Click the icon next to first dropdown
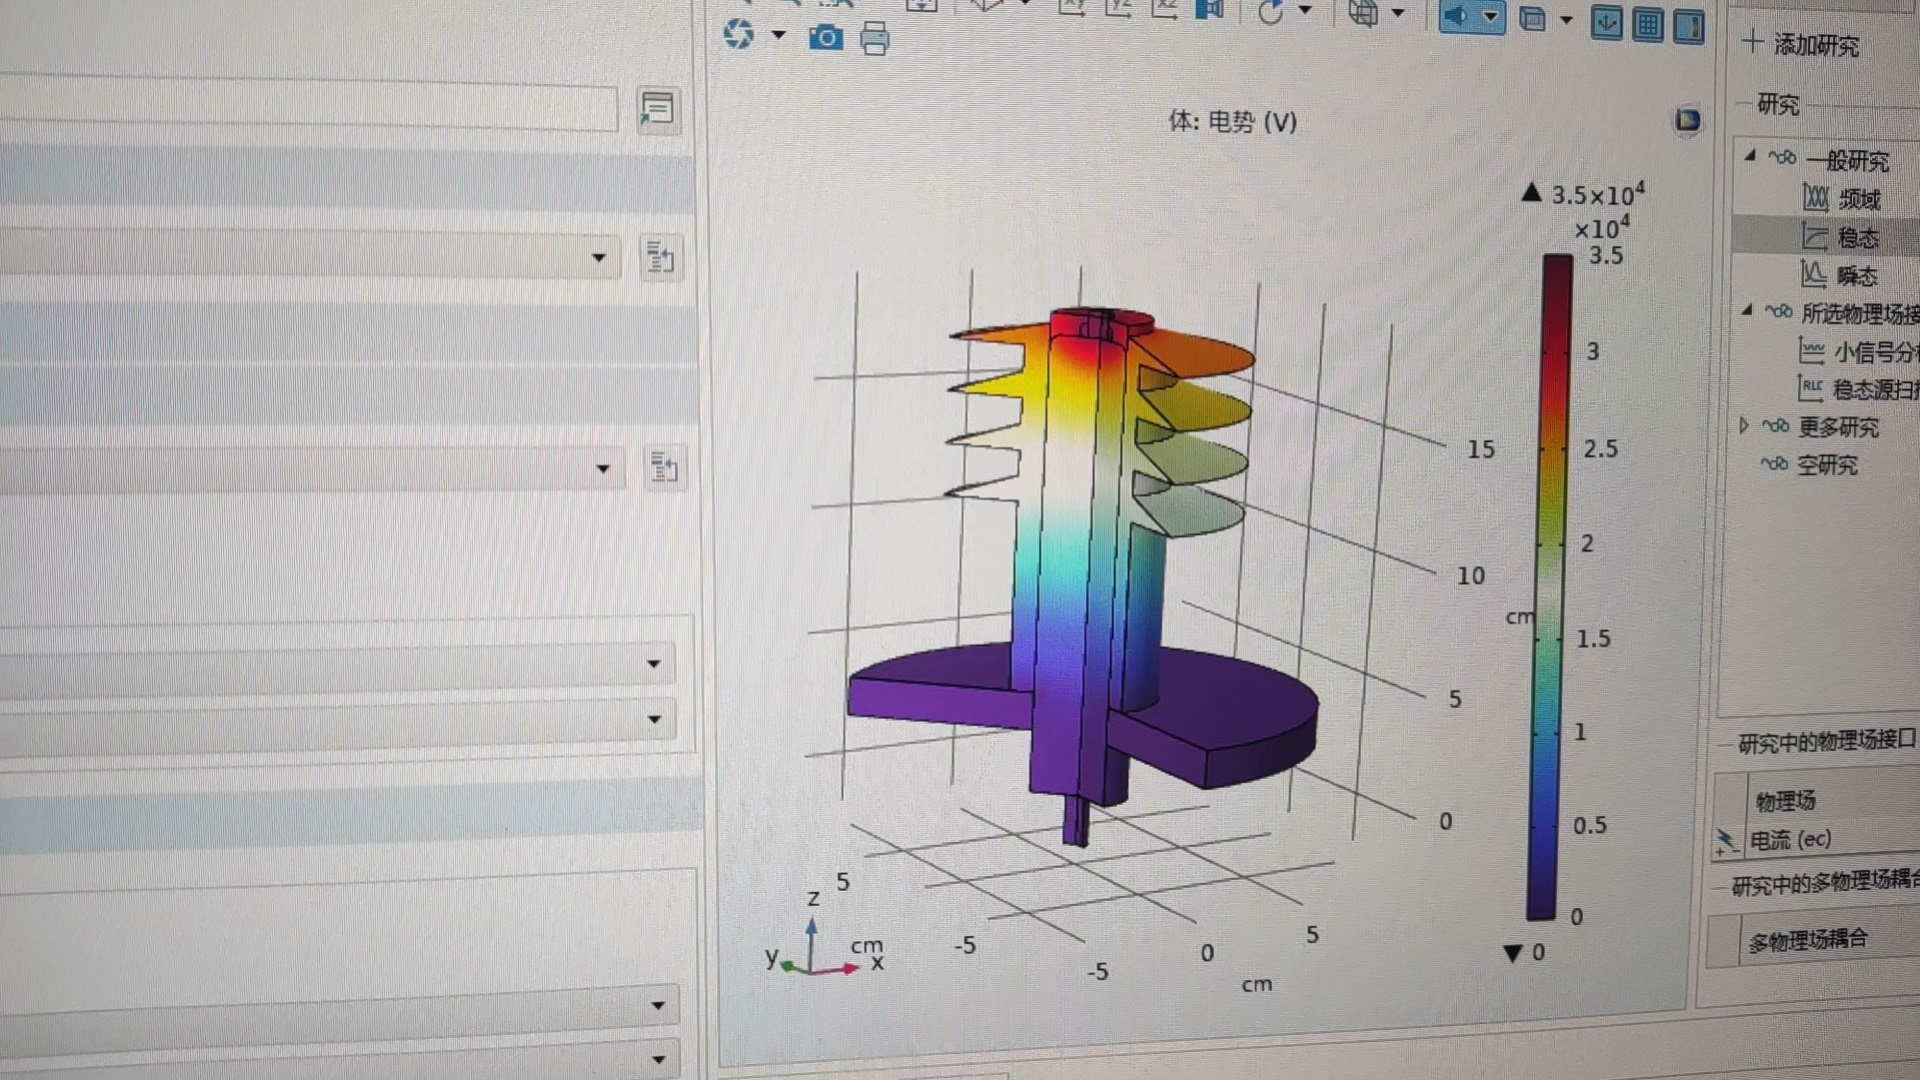The height and width of the screenshot is (1080, 1920). 660,259
